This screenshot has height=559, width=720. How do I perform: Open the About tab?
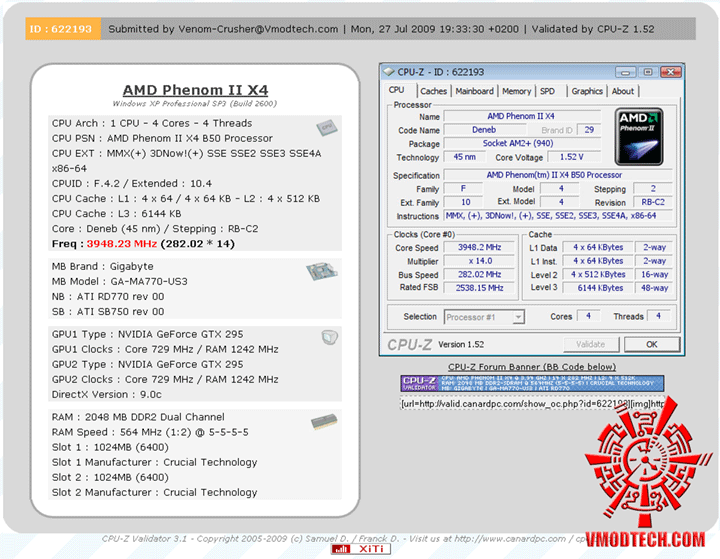(x=623, y=91)
